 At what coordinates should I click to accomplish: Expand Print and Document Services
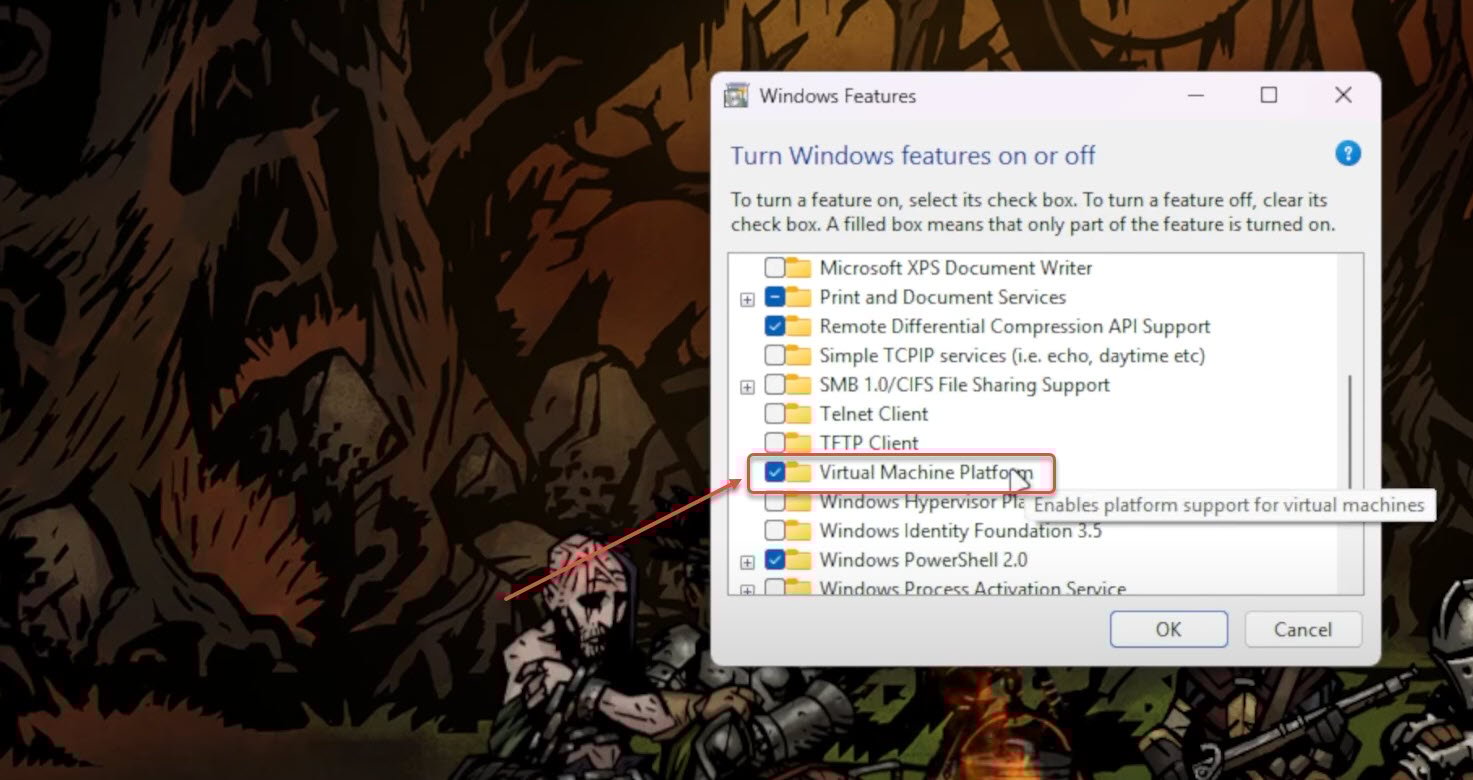click(x=746, y=297)
